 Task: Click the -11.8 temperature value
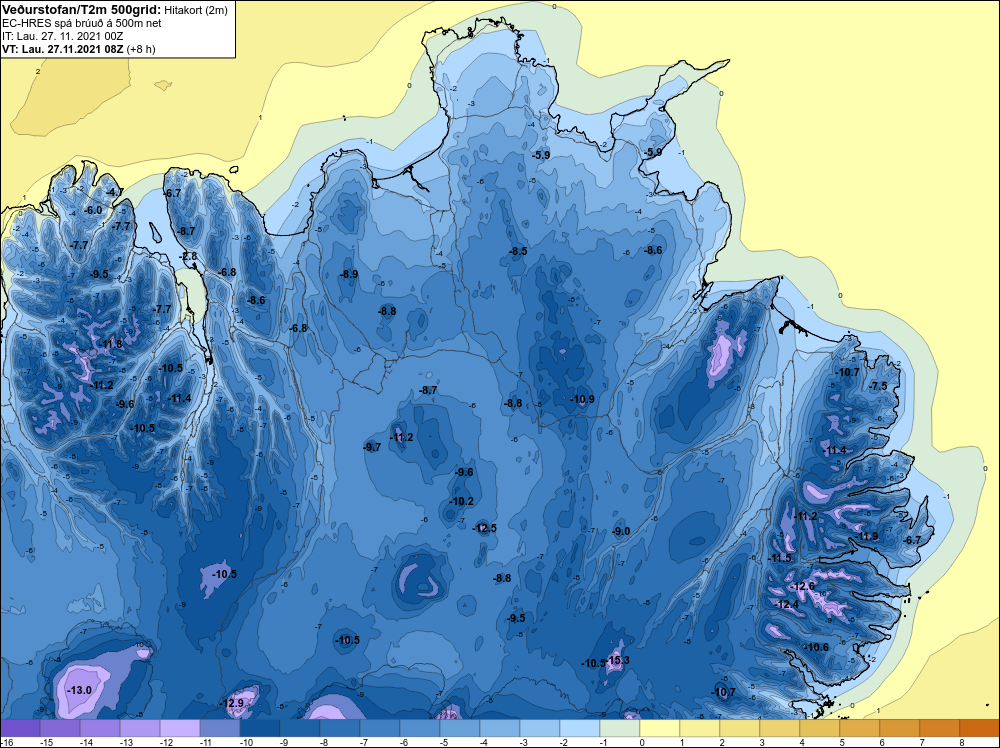point(110,344)
